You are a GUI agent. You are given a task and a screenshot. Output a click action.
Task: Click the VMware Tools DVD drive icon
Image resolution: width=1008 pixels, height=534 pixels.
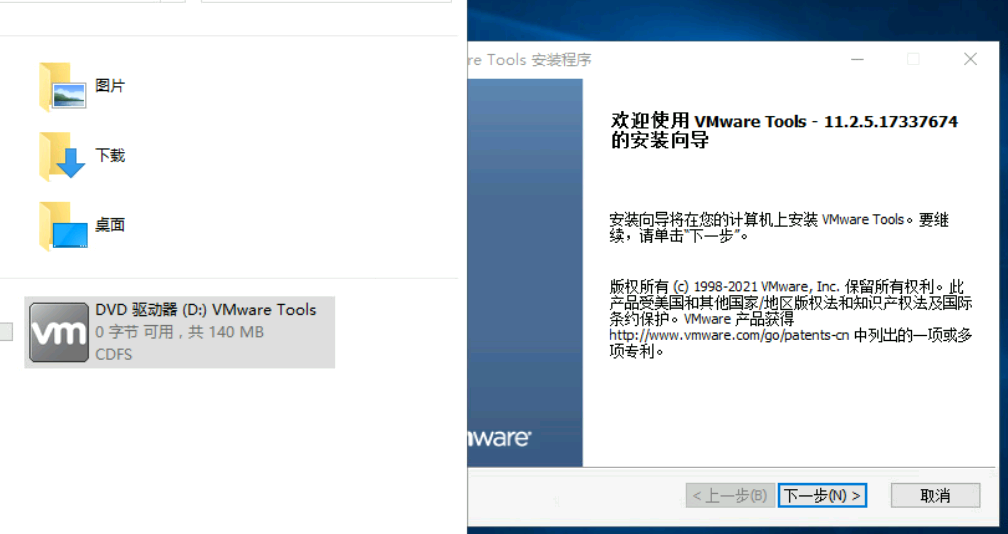pos(59,332)
